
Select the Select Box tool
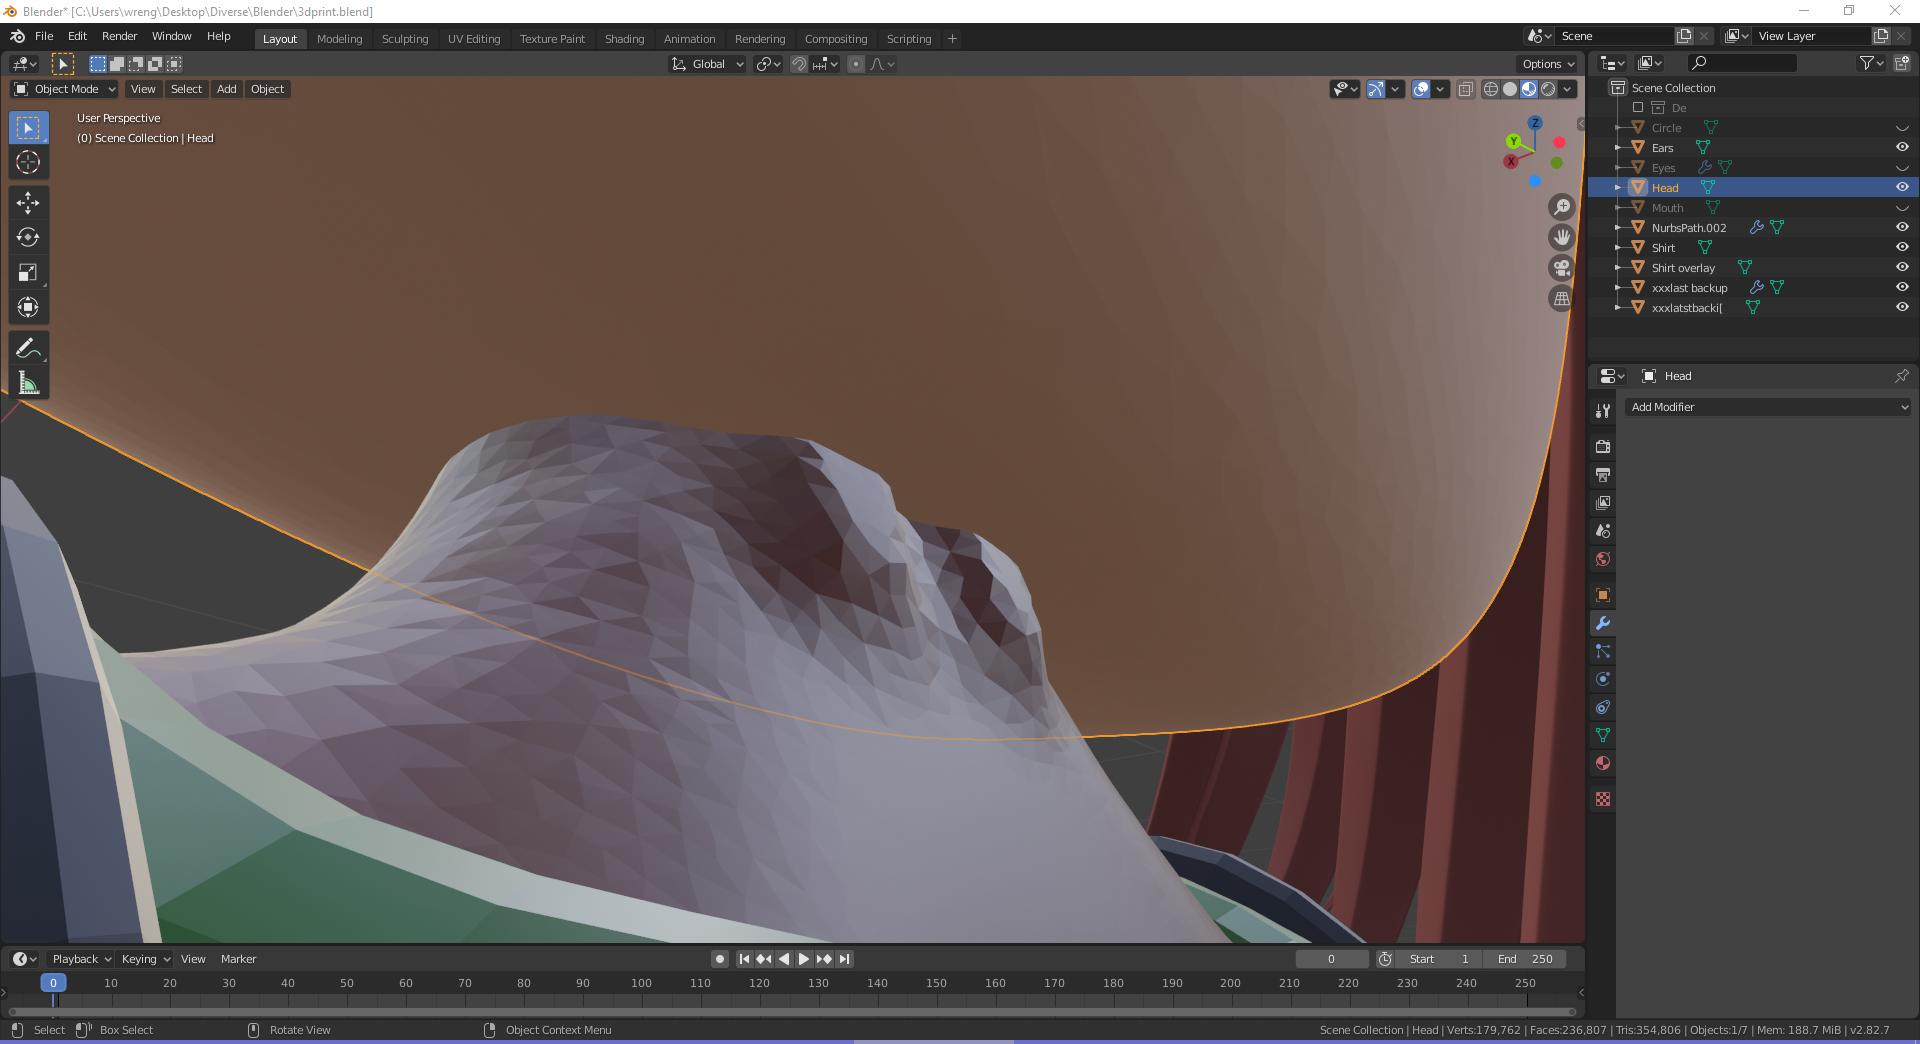click(x=28, y=127)
